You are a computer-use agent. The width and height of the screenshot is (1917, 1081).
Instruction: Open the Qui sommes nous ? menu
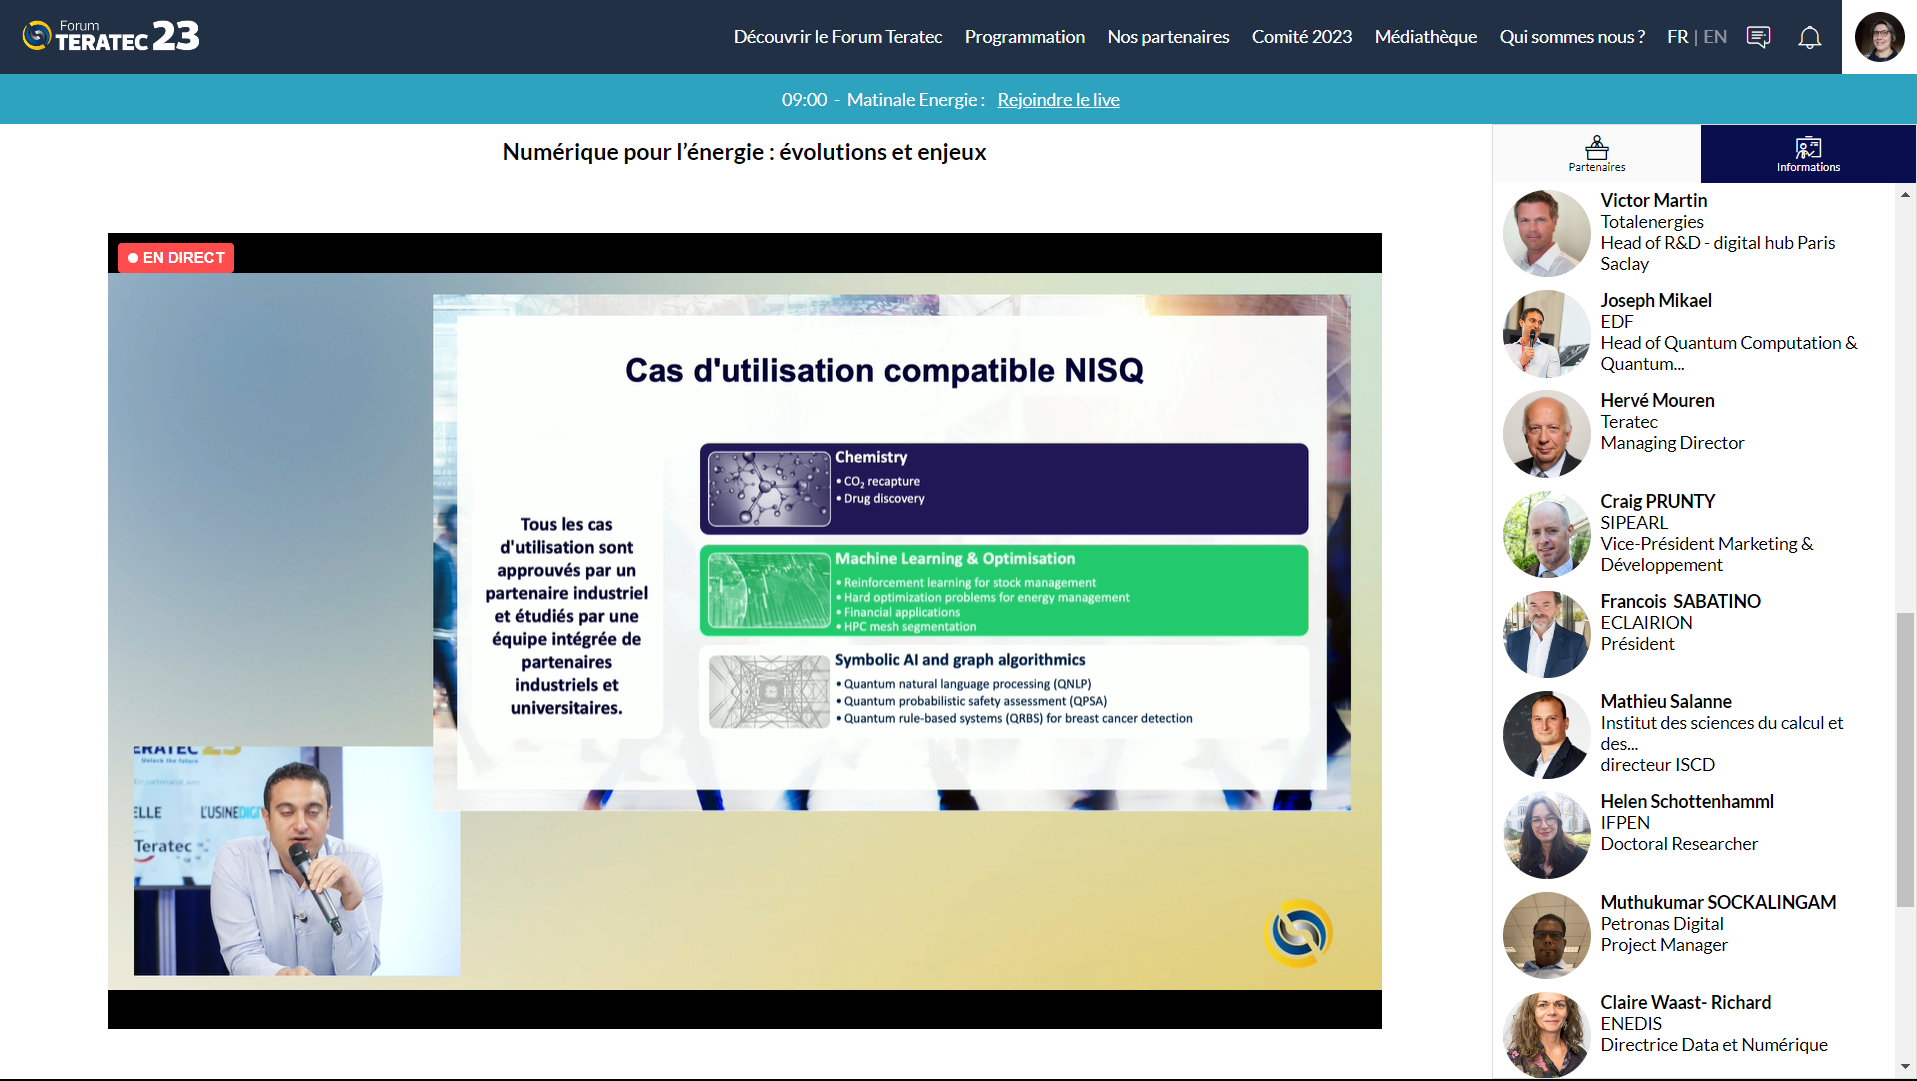tap(1572, 37)
